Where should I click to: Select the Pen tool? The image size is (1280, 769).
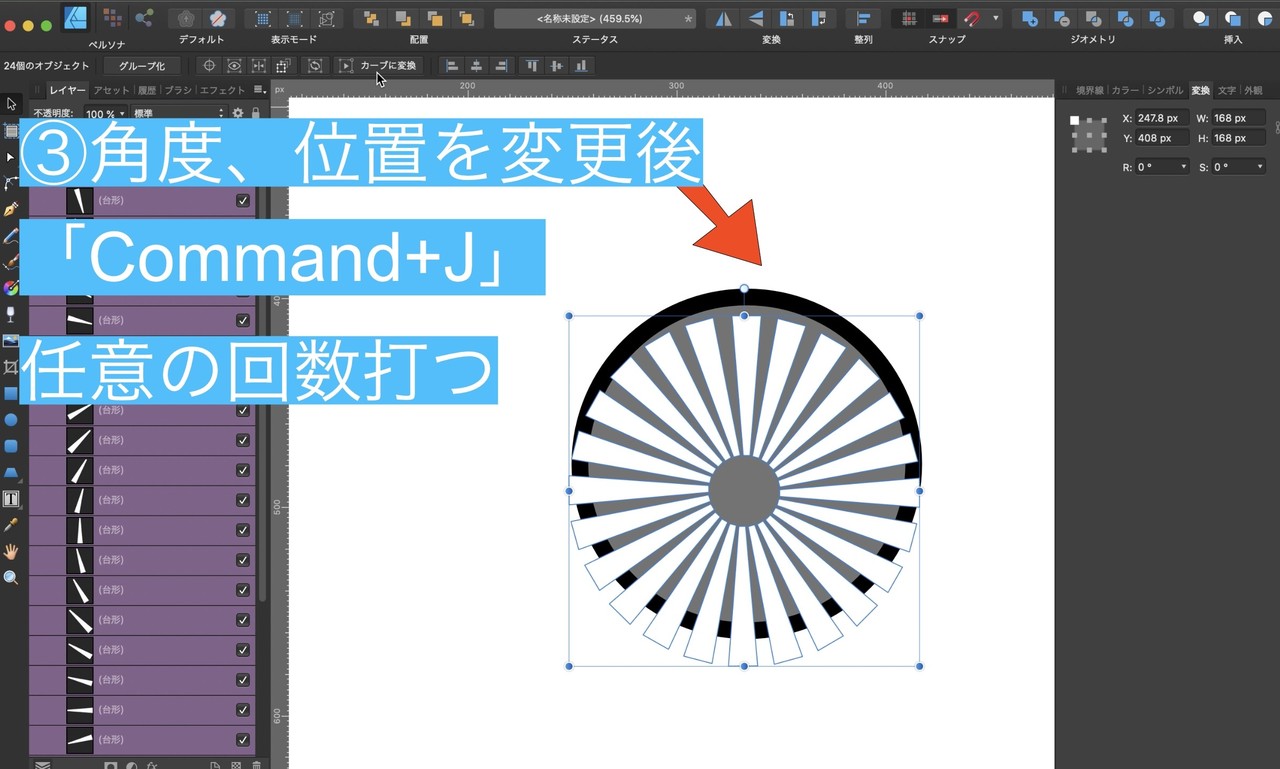[x=11, y=210]
